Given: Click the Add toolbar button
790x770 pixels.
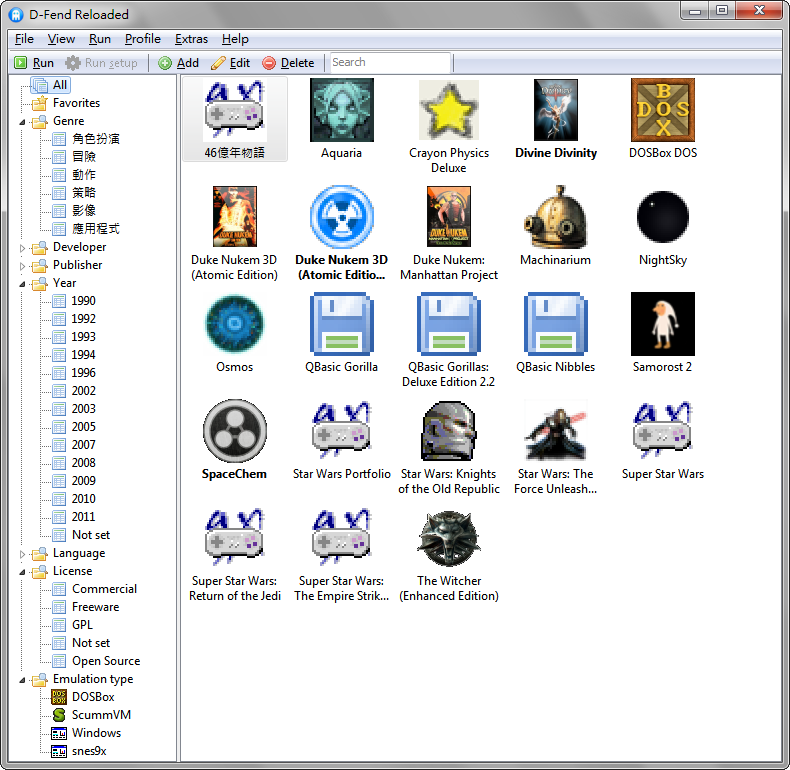Looking at the screenshot, I should point(178,63).
